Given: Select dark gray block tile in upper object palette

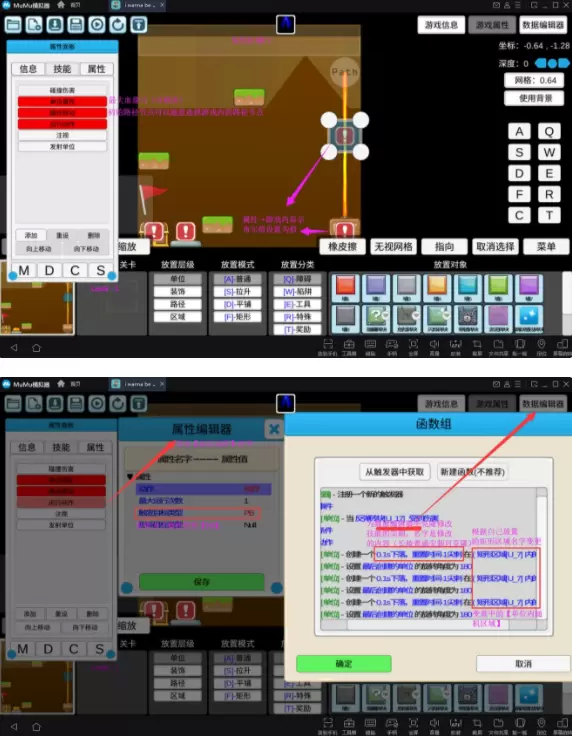Looking at the screenshot, I should point(345,318).
